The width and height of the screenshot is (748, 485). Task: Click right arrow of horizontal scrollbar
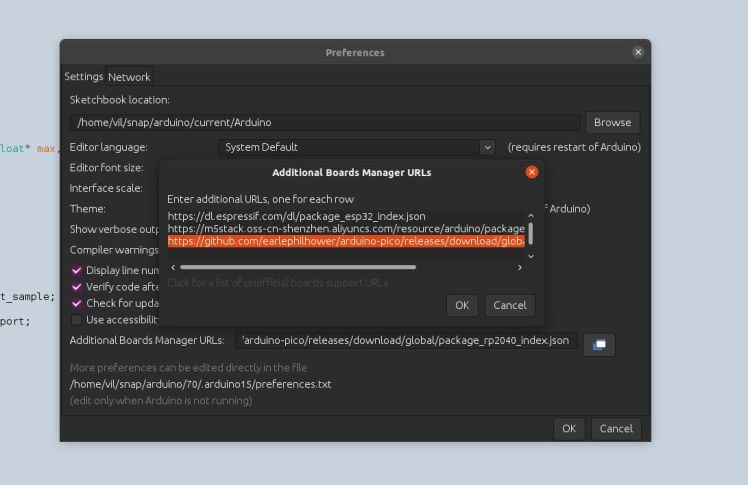click(519, 268)
